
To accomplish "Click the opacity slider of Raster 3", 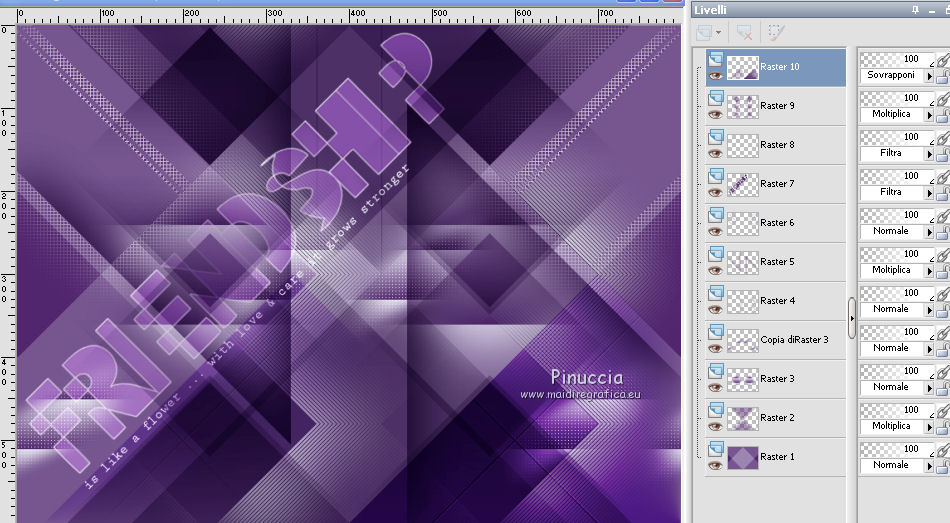I will (897, 371).
